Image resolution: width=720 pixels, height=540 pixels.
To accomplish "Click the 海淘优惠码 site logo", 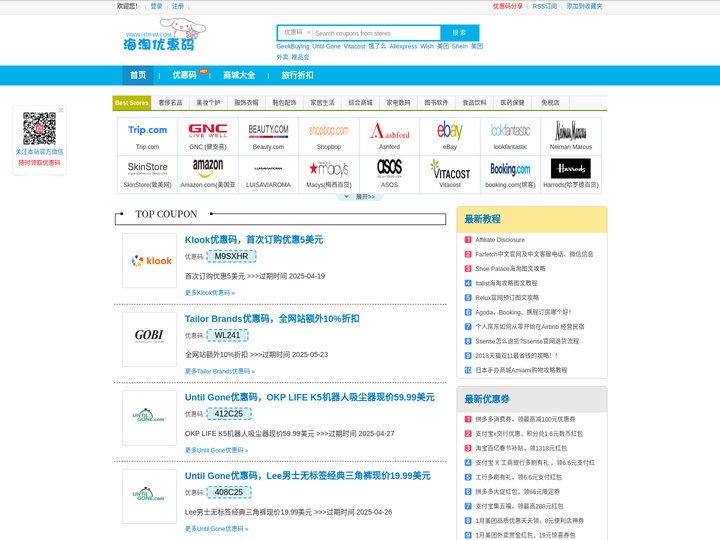I will (164, 35).
